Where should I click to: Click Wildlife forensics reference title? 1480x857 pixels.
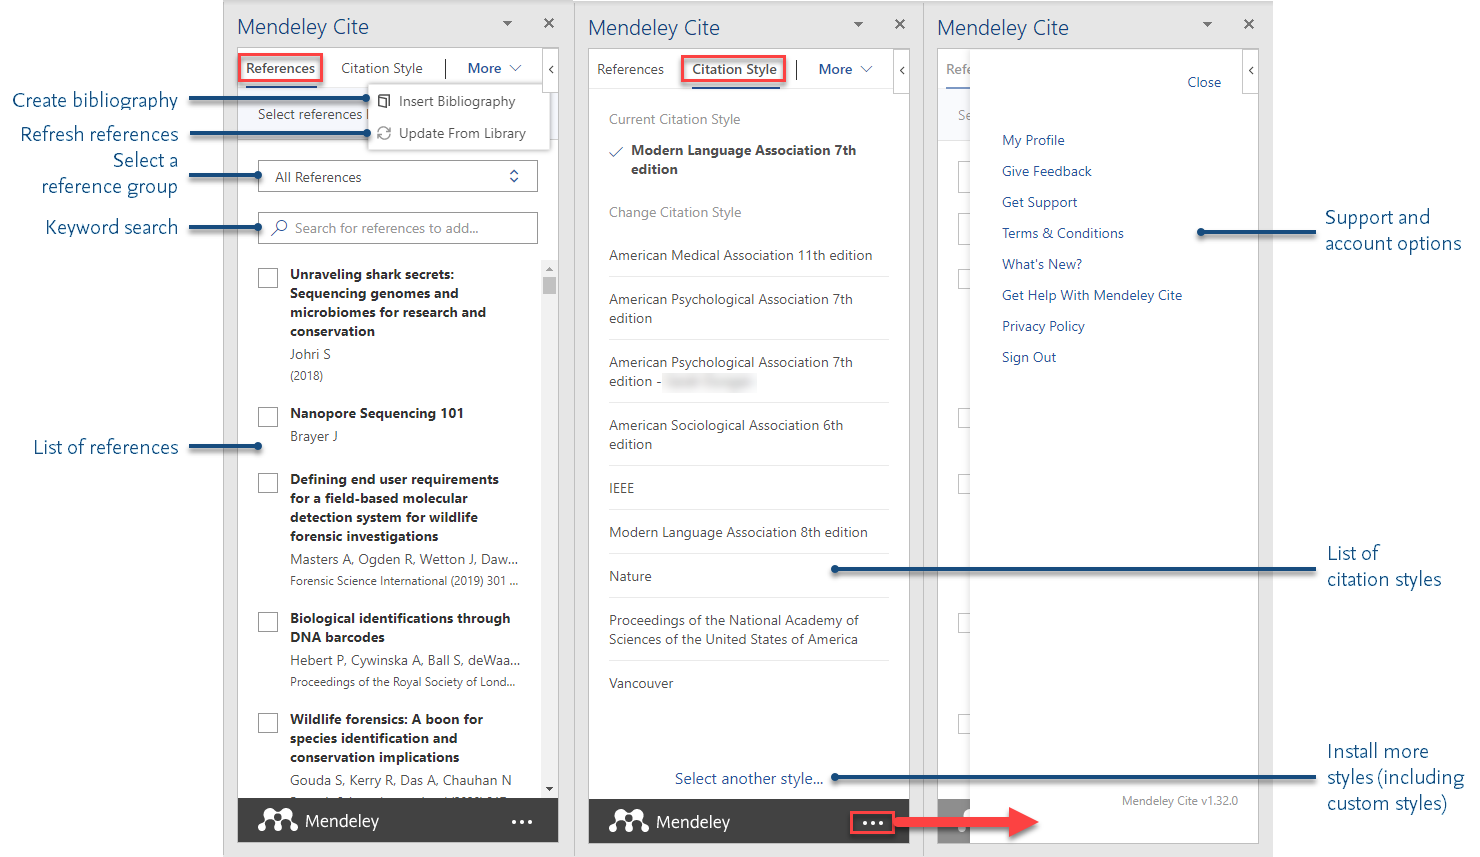pyautogui.click(x=386, y=738)
